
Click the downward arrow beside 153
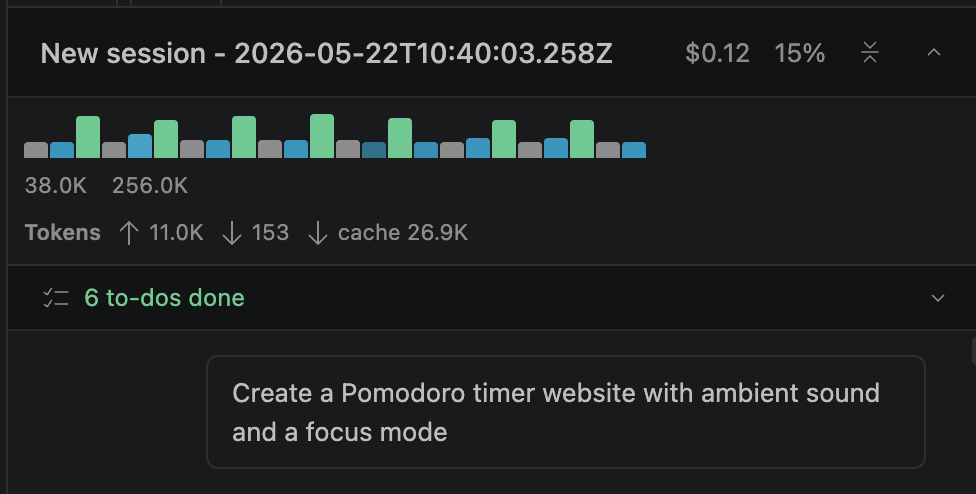tap(232, 233)
